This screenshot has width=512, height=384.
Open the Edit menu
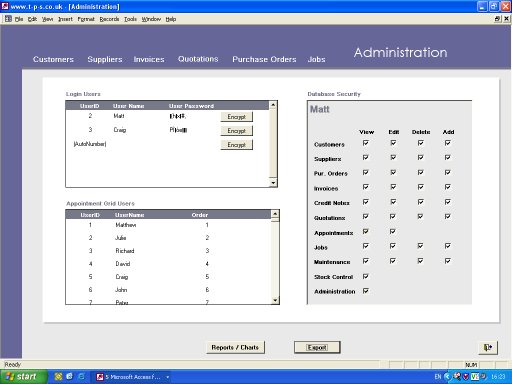pyautogui.click(x=32, y=19)
